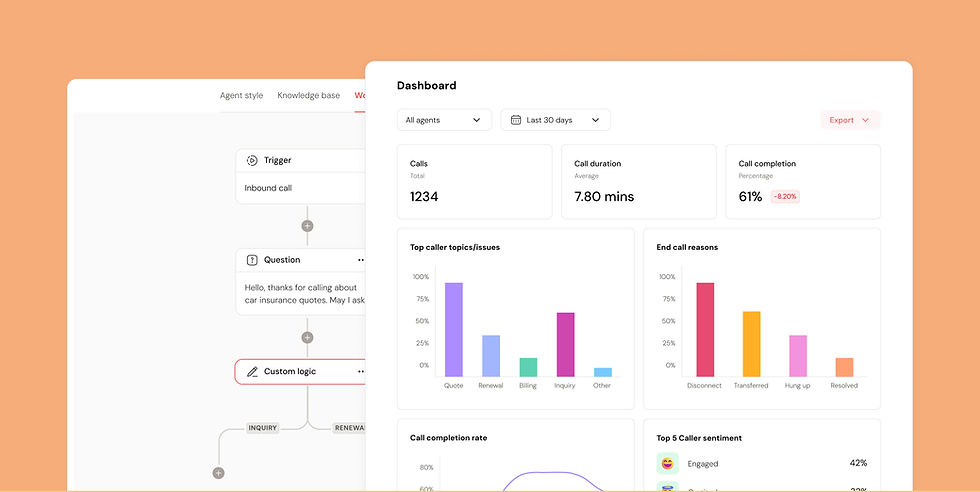Click the Custom logic pencil icon
980x492 pixels.
[252, 372]
